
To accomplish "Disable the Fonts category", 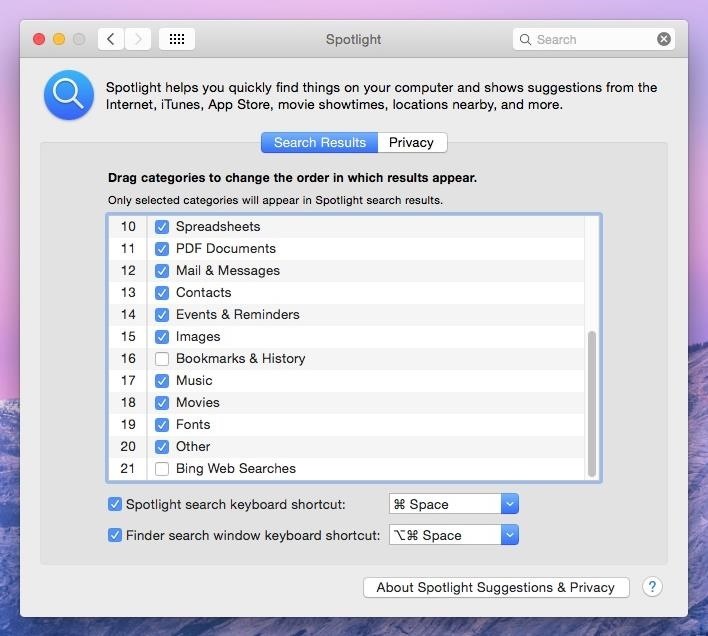I will click(x=162, y=425).
